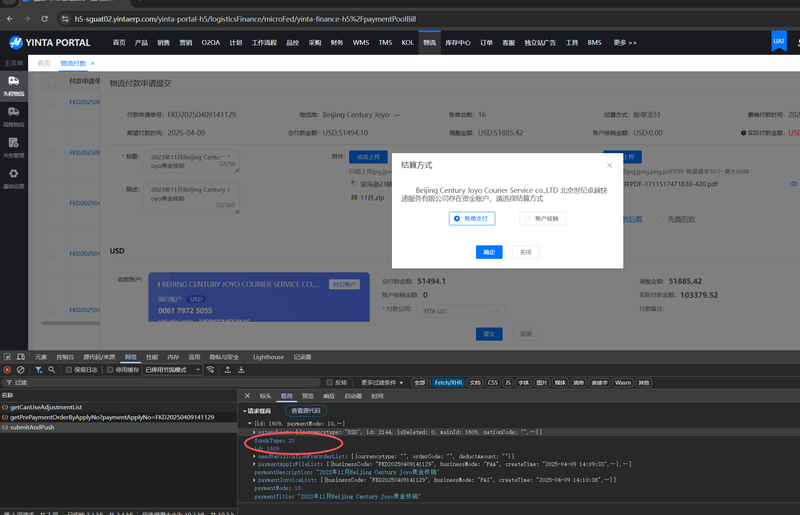Click DevTools filter funnel icon
Screen dimensions: 800x515
click(36, 369)
